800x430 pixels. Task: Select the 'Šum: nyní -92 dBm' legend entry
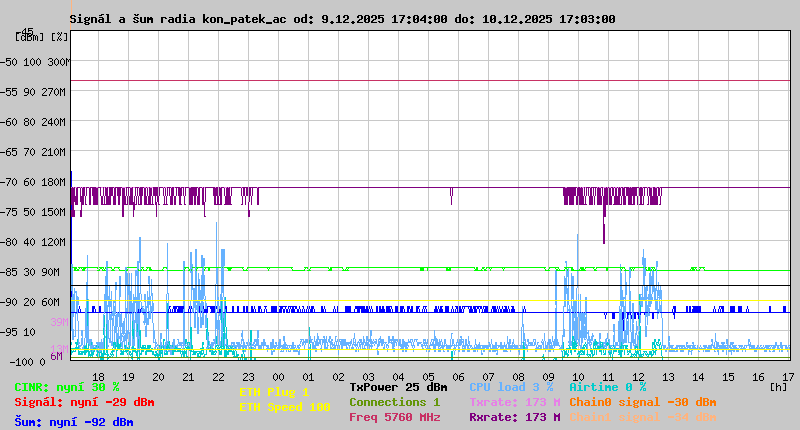[x=74, y=422]
